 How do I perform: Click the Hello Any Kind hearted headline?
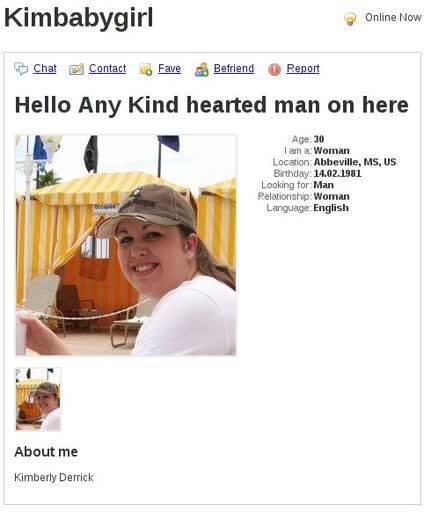coord(212,105)
